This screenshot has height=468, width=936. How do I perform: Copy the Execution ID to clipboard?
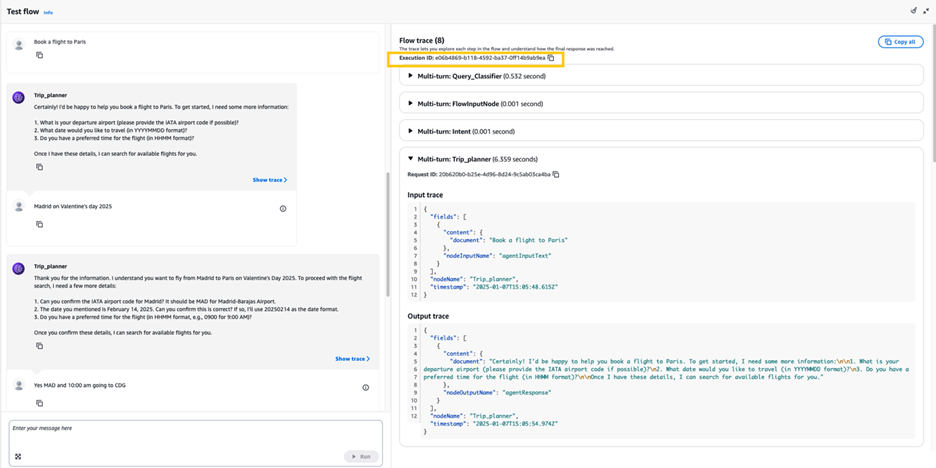551,58
